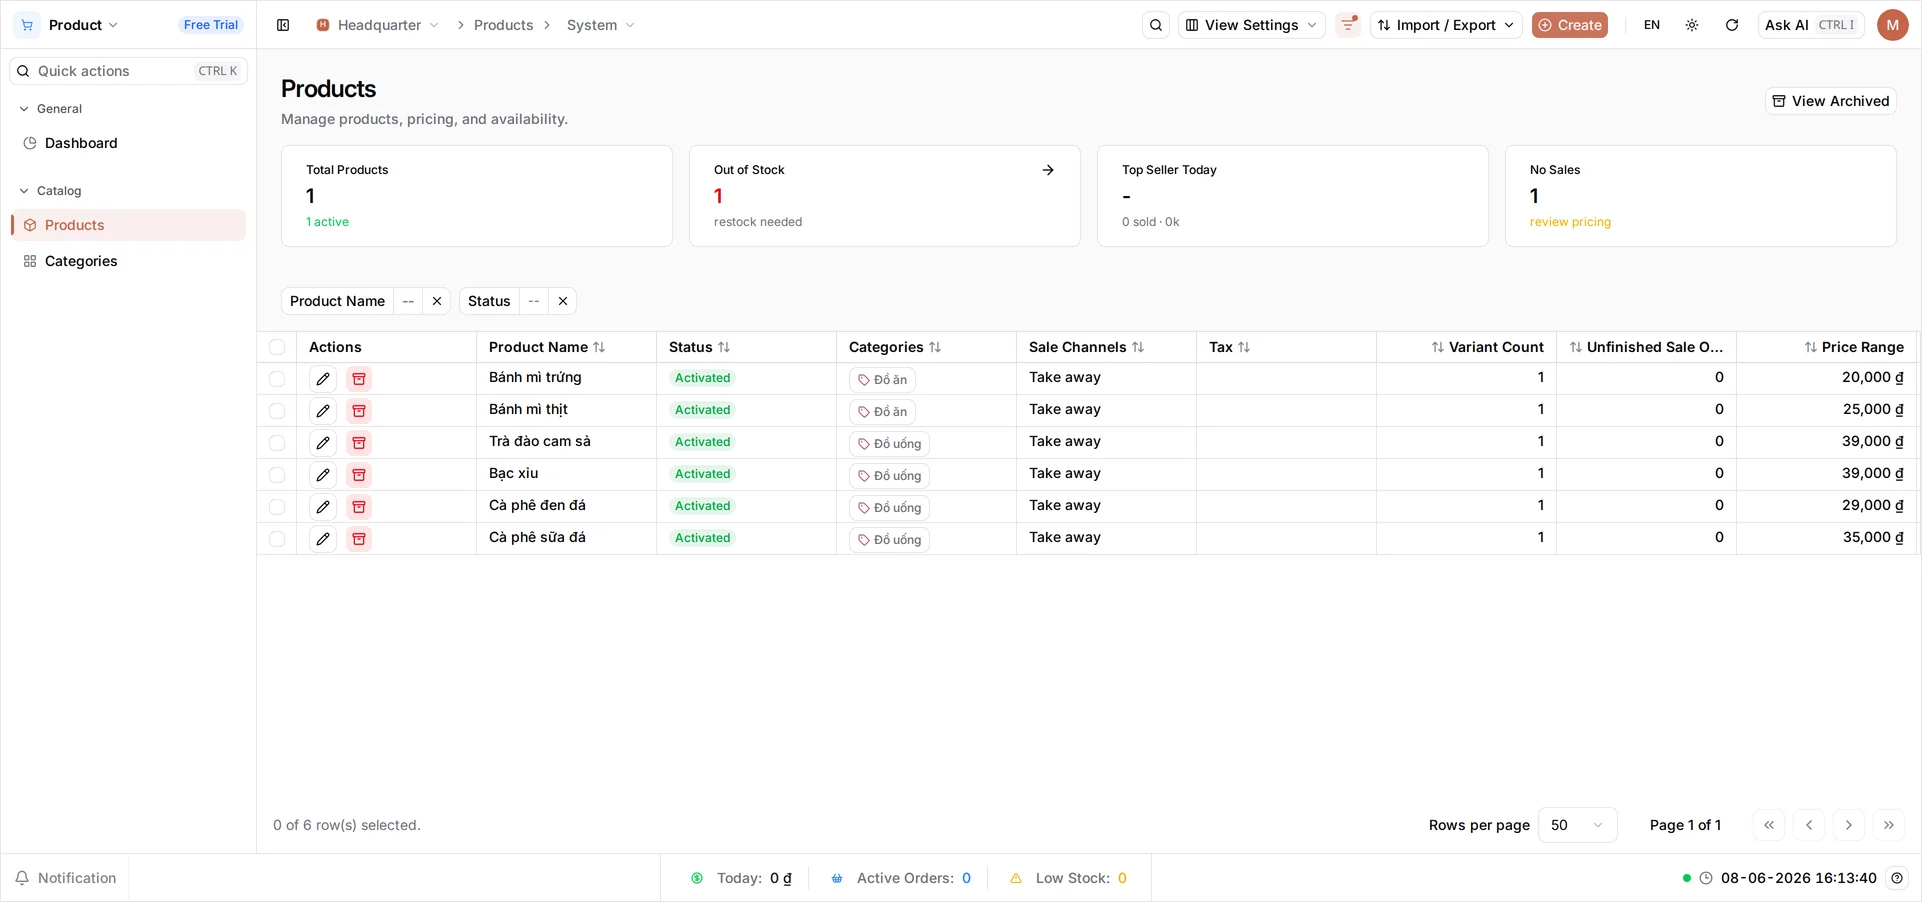Click Low Stock counter in status bar
1922x902 pixels.
[1069, 878]
